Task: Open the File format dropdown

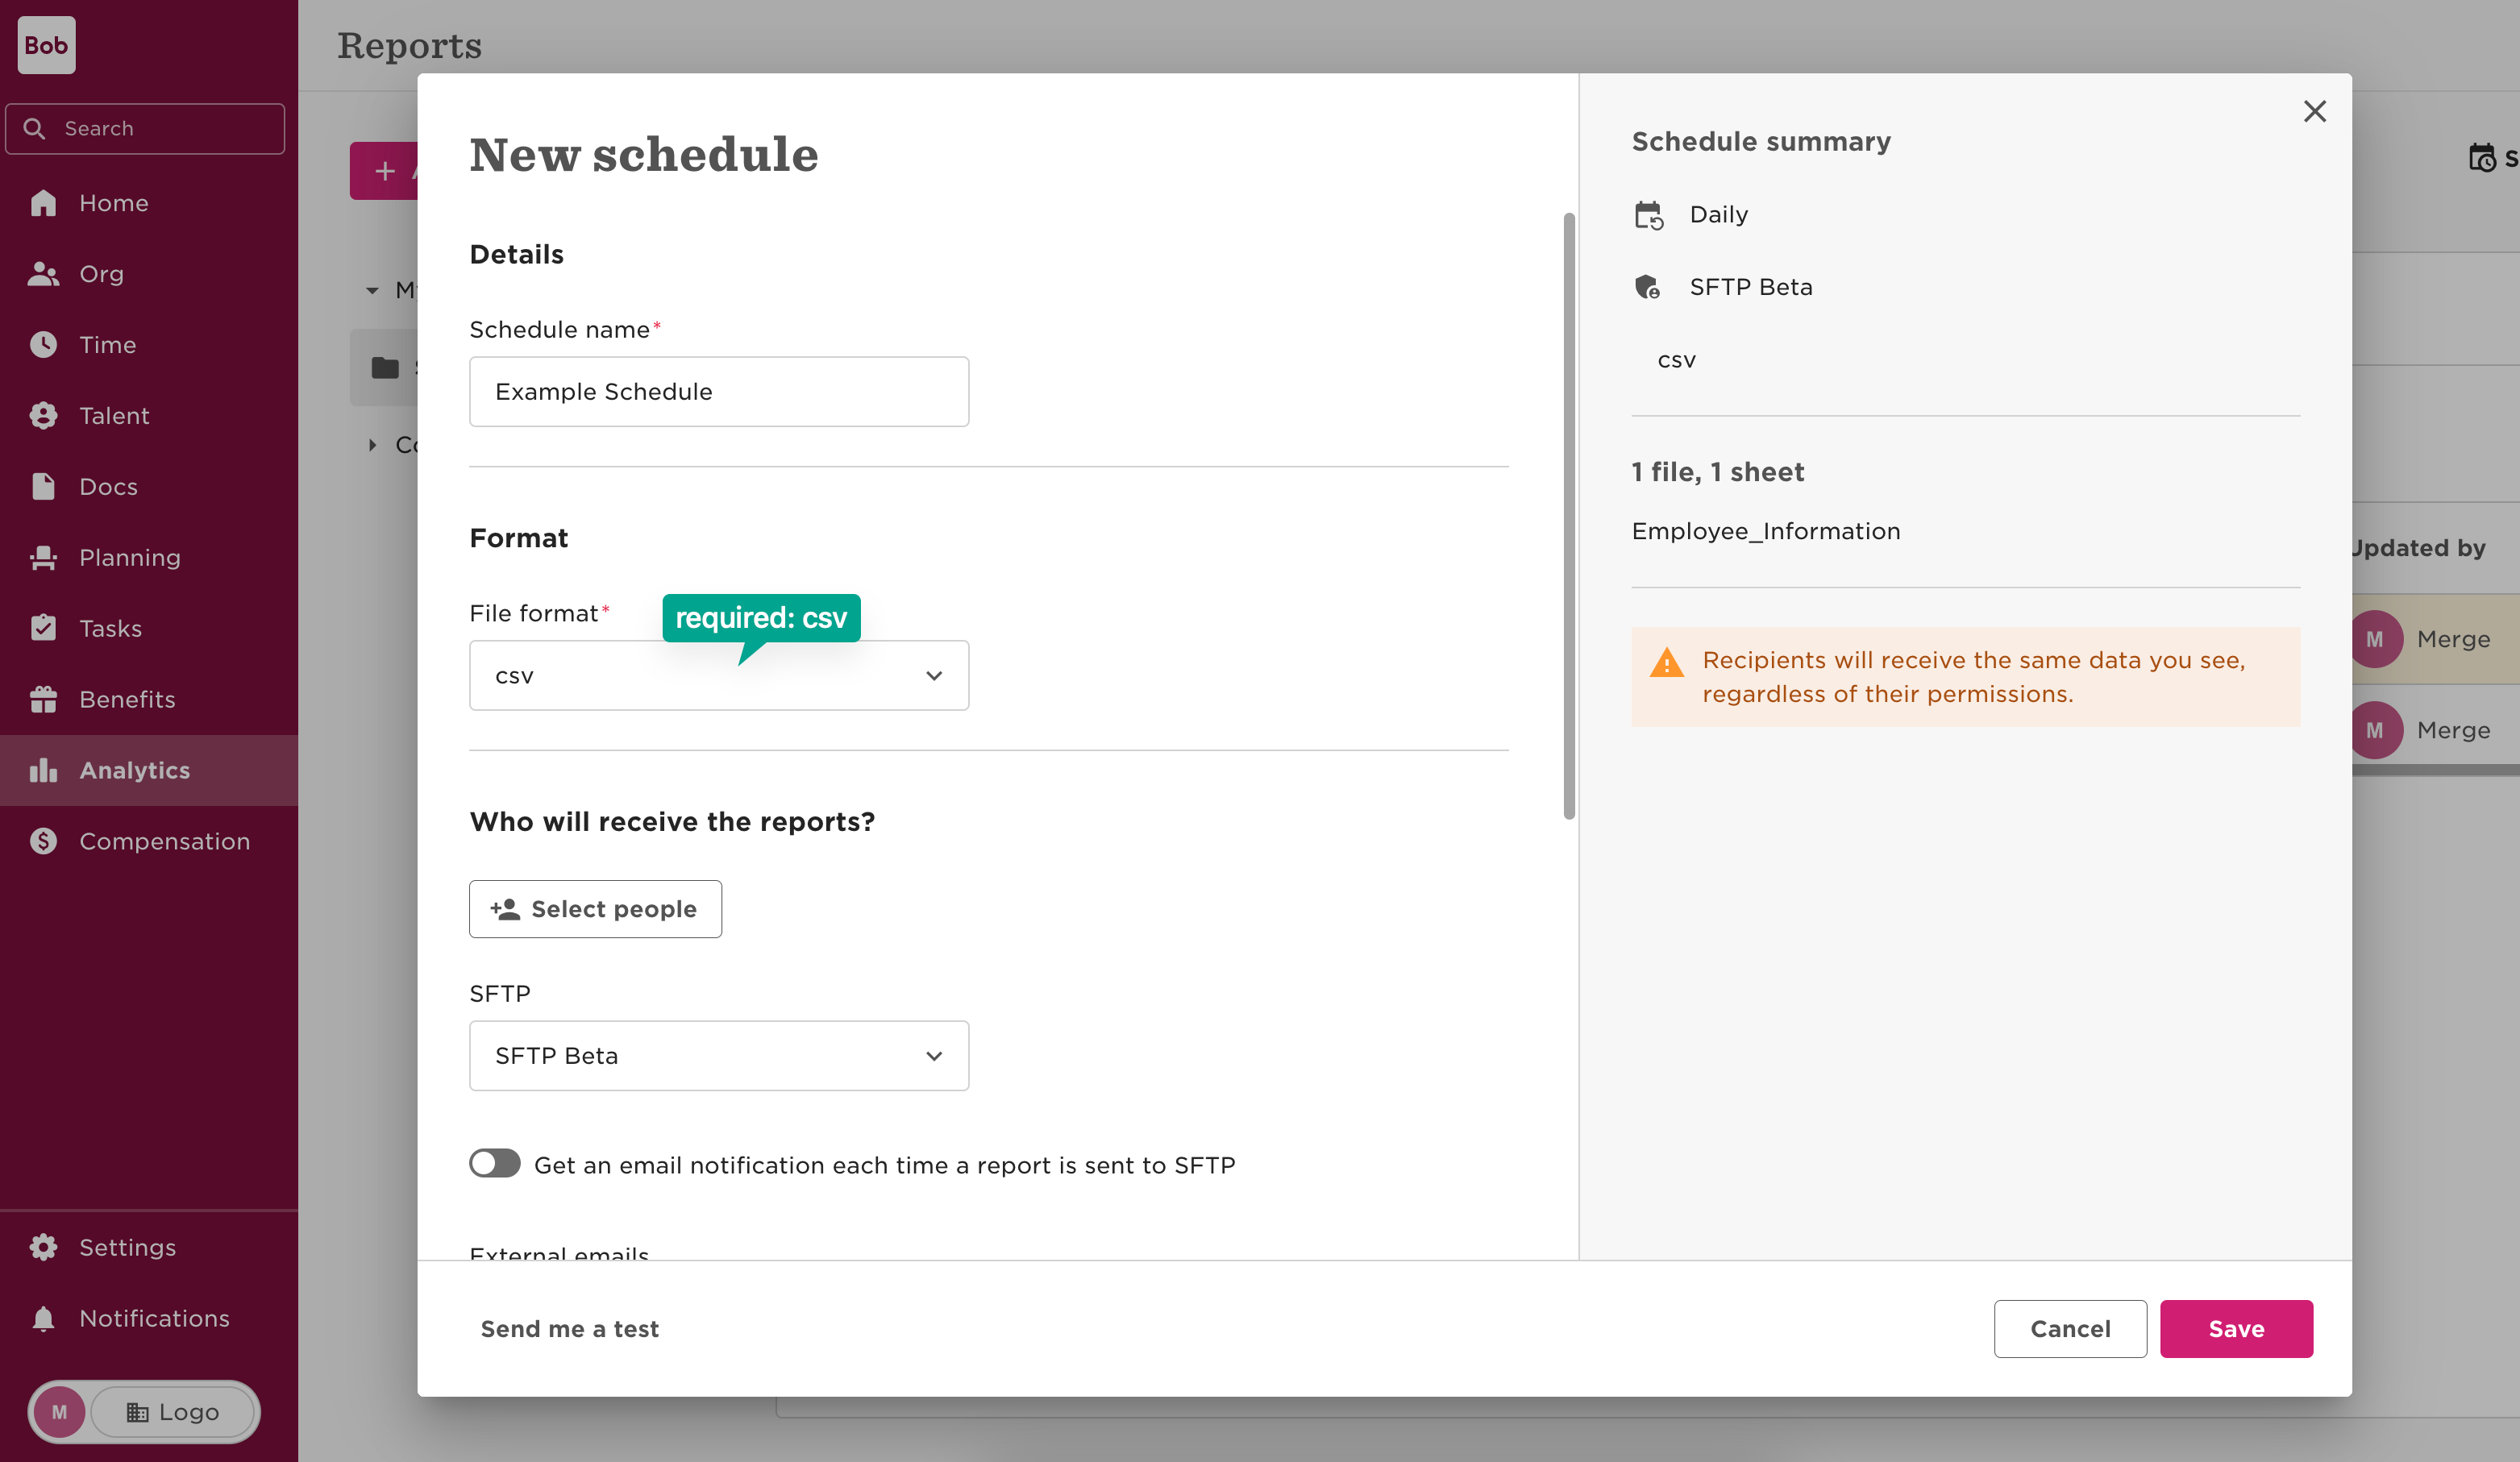Action: tap(718, 676)
